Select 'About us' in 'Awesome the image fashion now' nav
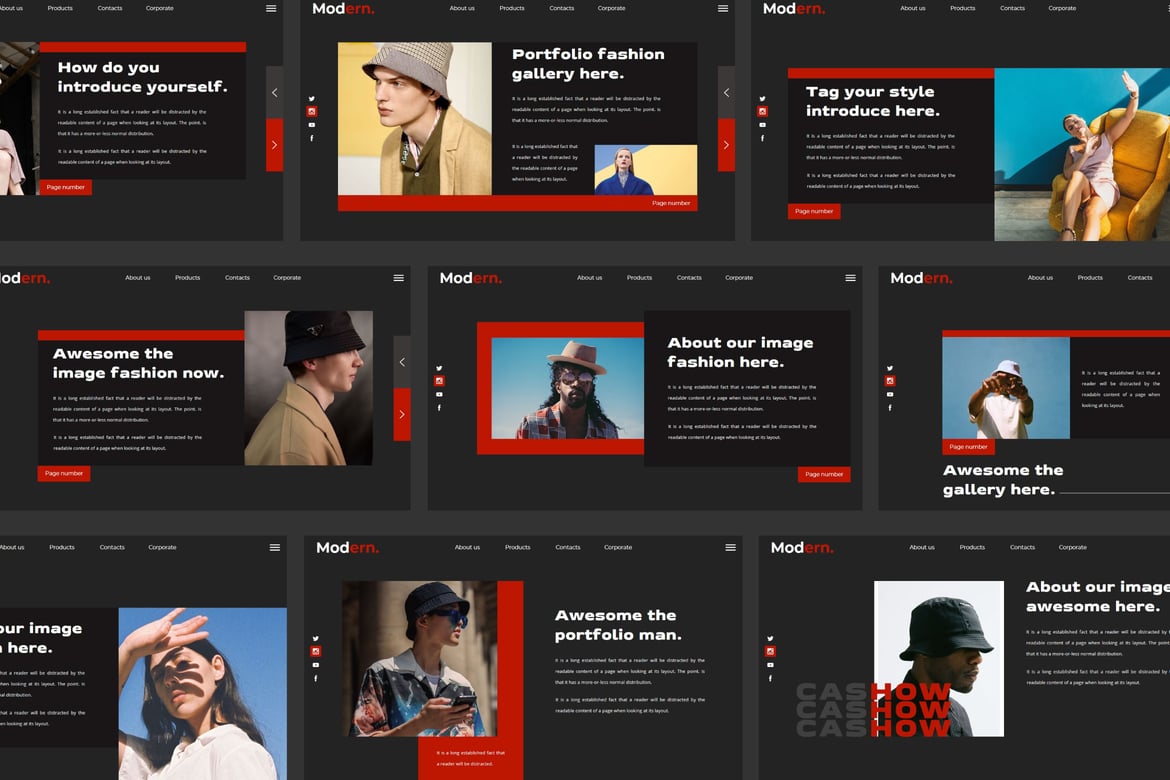Image resolution: width=1170 pixels, height=780 pixels. click(137, 278)
